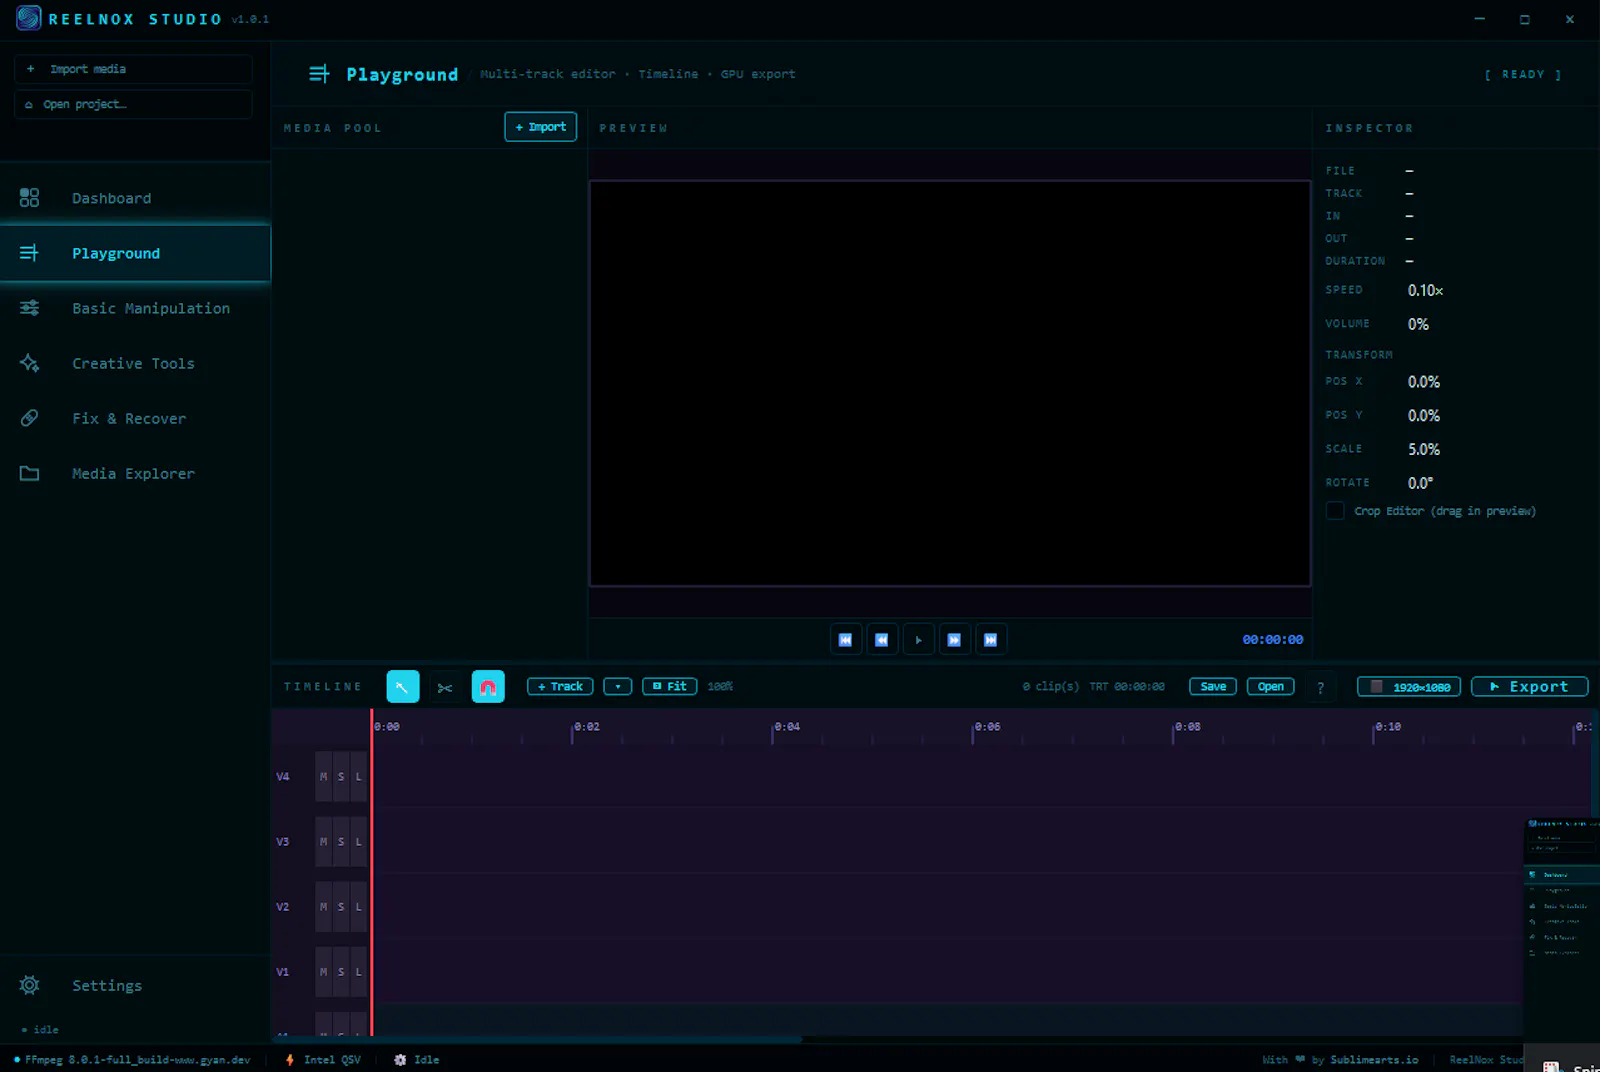Open a saved timeline project
Screen dimensions: 1600x1072
pyautogui.click(x=1271, y=687)
